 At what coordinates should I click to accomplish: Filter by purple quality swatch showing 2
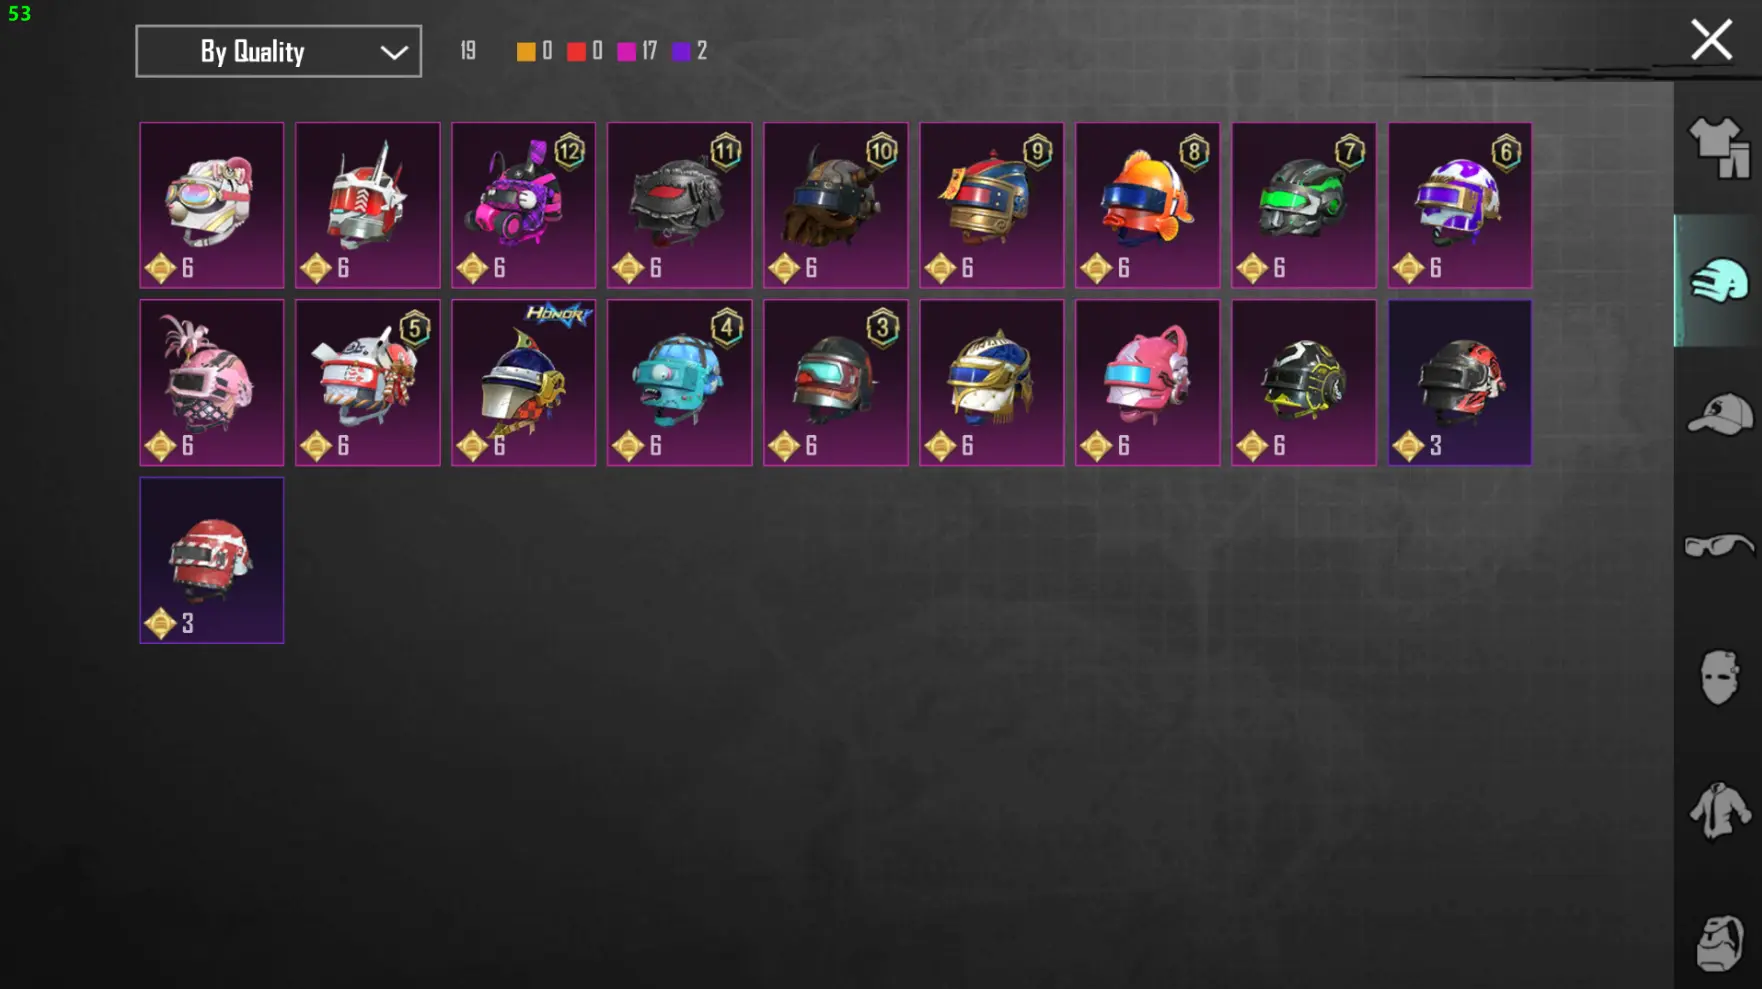click(x=681, y=51)
